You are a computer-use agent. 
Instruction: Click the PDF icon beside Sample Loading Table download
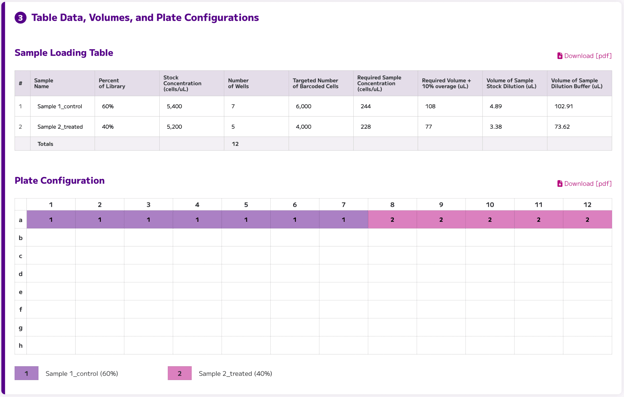[x=560, y=56]
